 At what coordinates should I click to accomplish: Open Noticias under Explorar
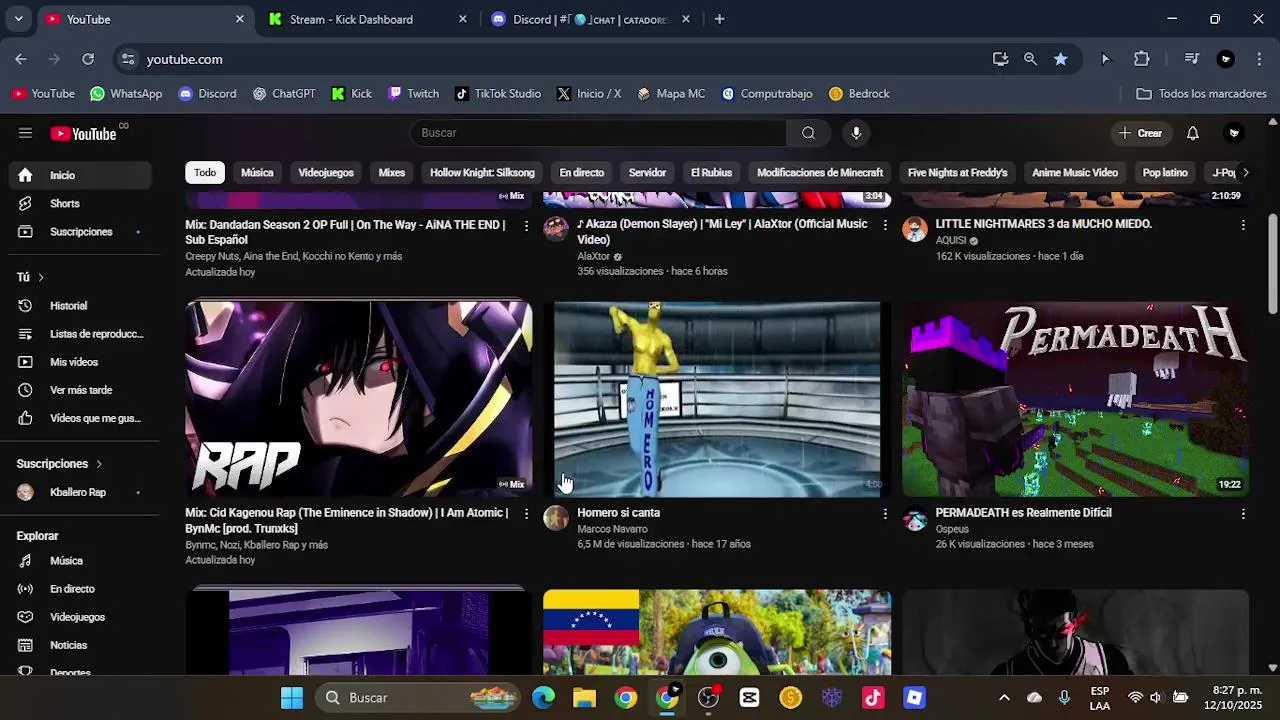coord(80,645)
